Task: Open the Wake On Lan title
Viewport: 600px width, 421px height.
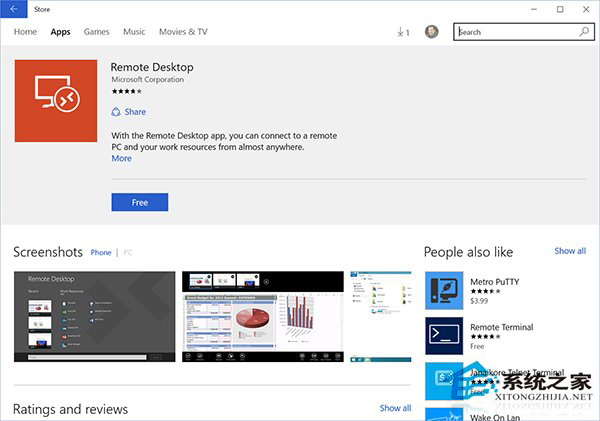Action: (495, 417)
